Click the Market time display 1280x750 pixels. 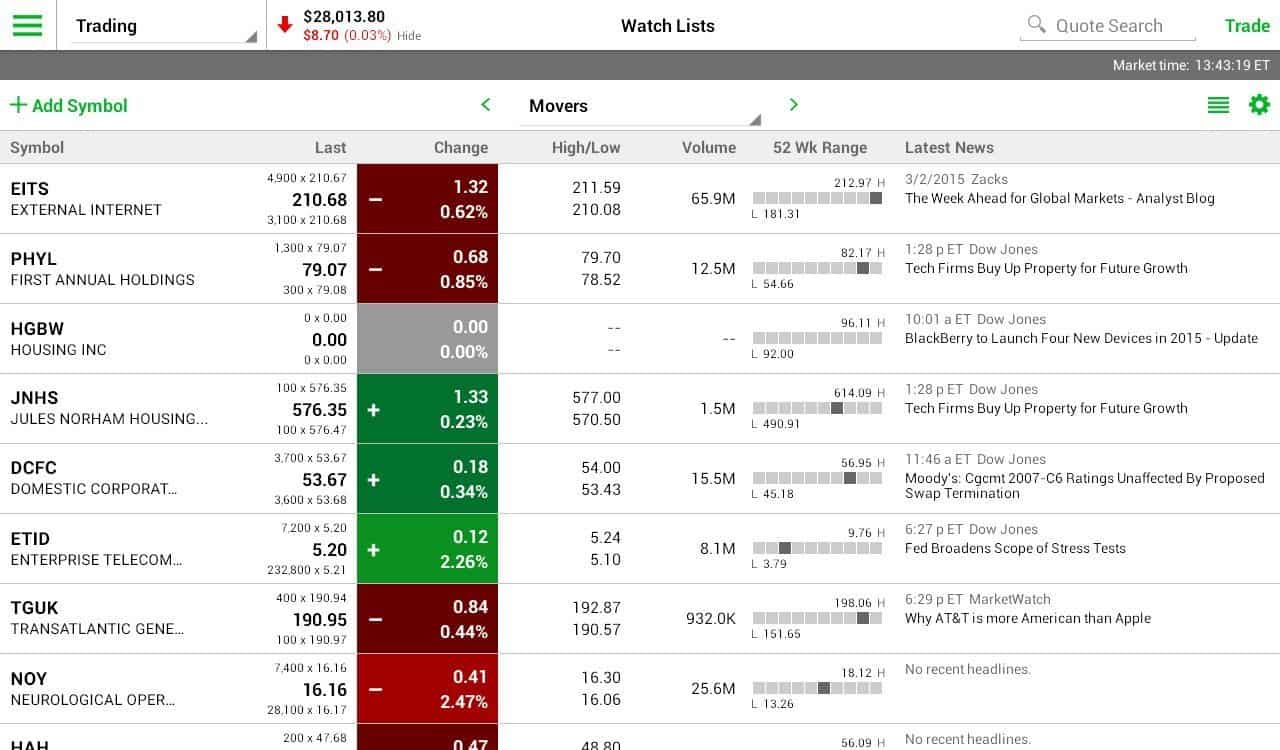1191,65
